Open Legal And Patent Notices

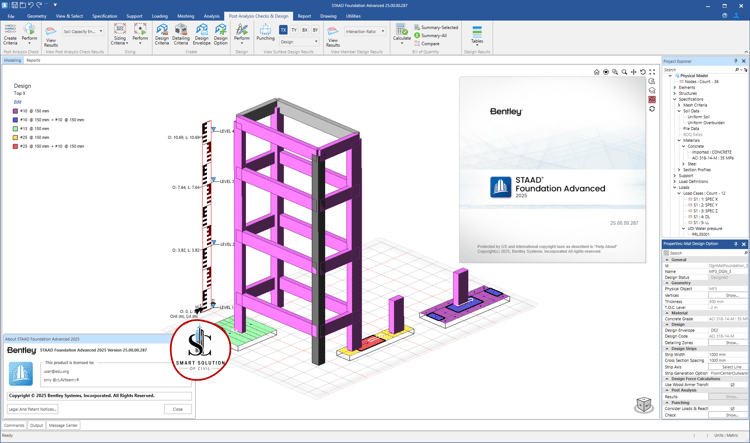tap(33, 409)
